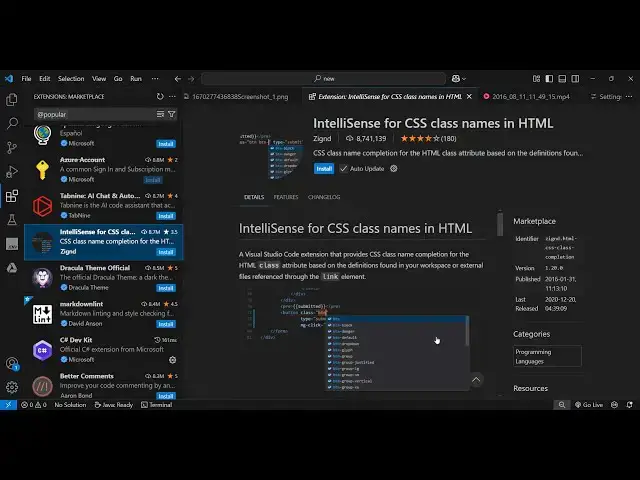Image resolution: width=640 pixels, height=480 pixels.
Task: Click the details pane vertical scrollbar
Action: click(500, 223)
